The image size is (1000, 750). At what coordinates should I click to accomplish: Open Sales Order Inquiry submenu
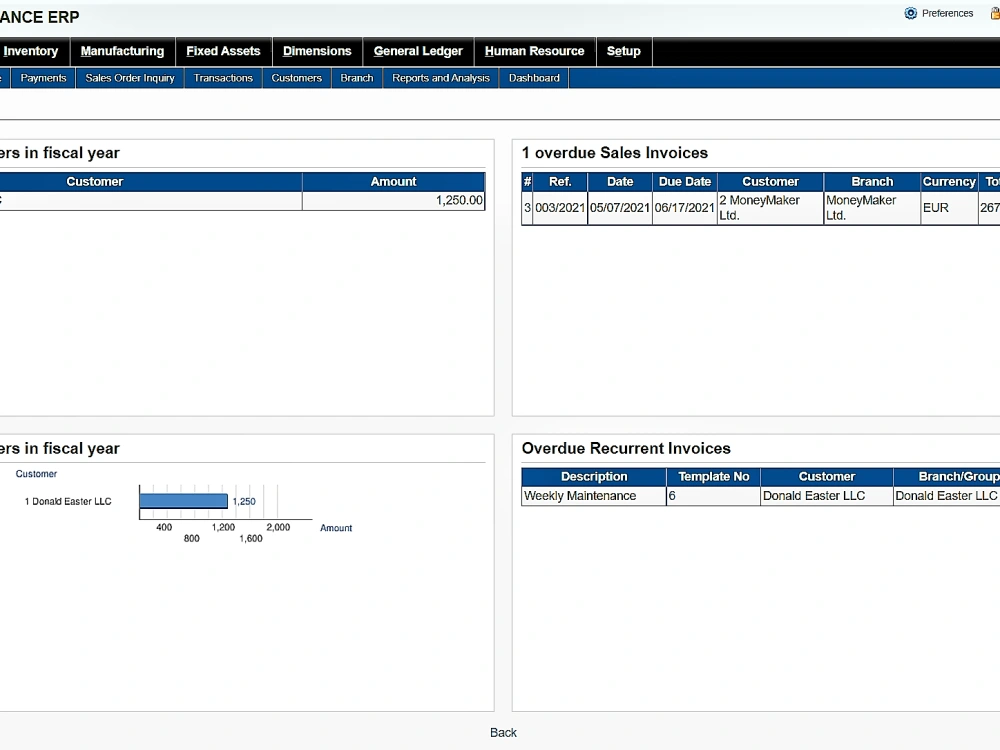[130, 78]
